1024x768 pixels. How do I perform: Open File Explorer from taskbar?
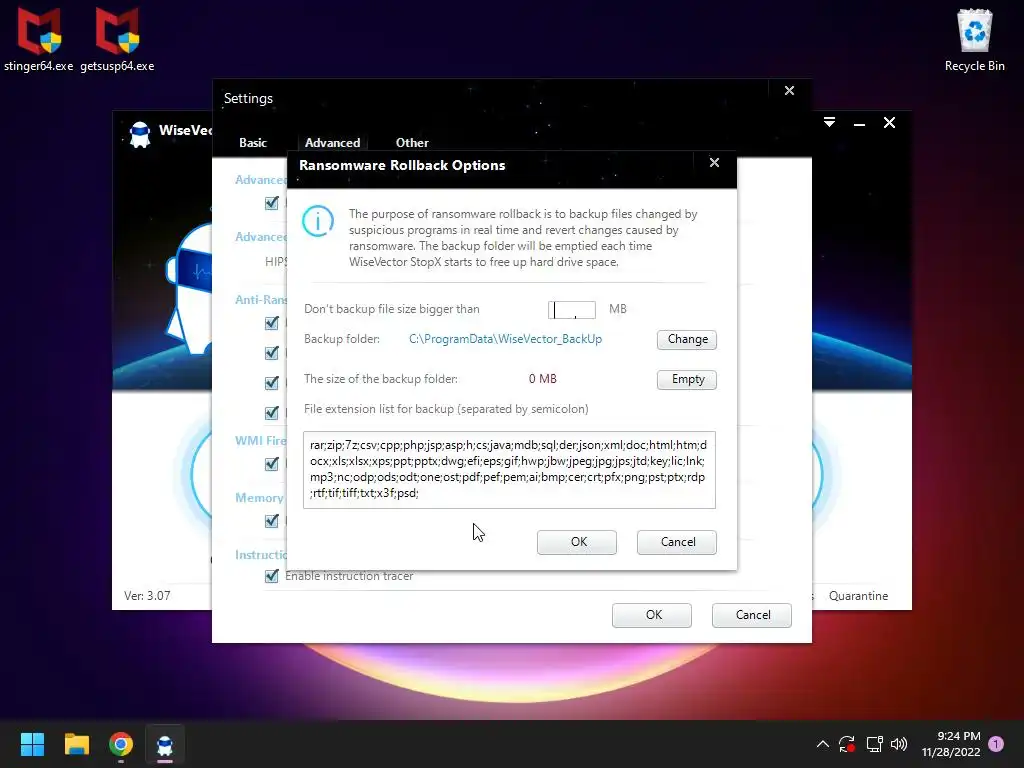tap(76, 744)
